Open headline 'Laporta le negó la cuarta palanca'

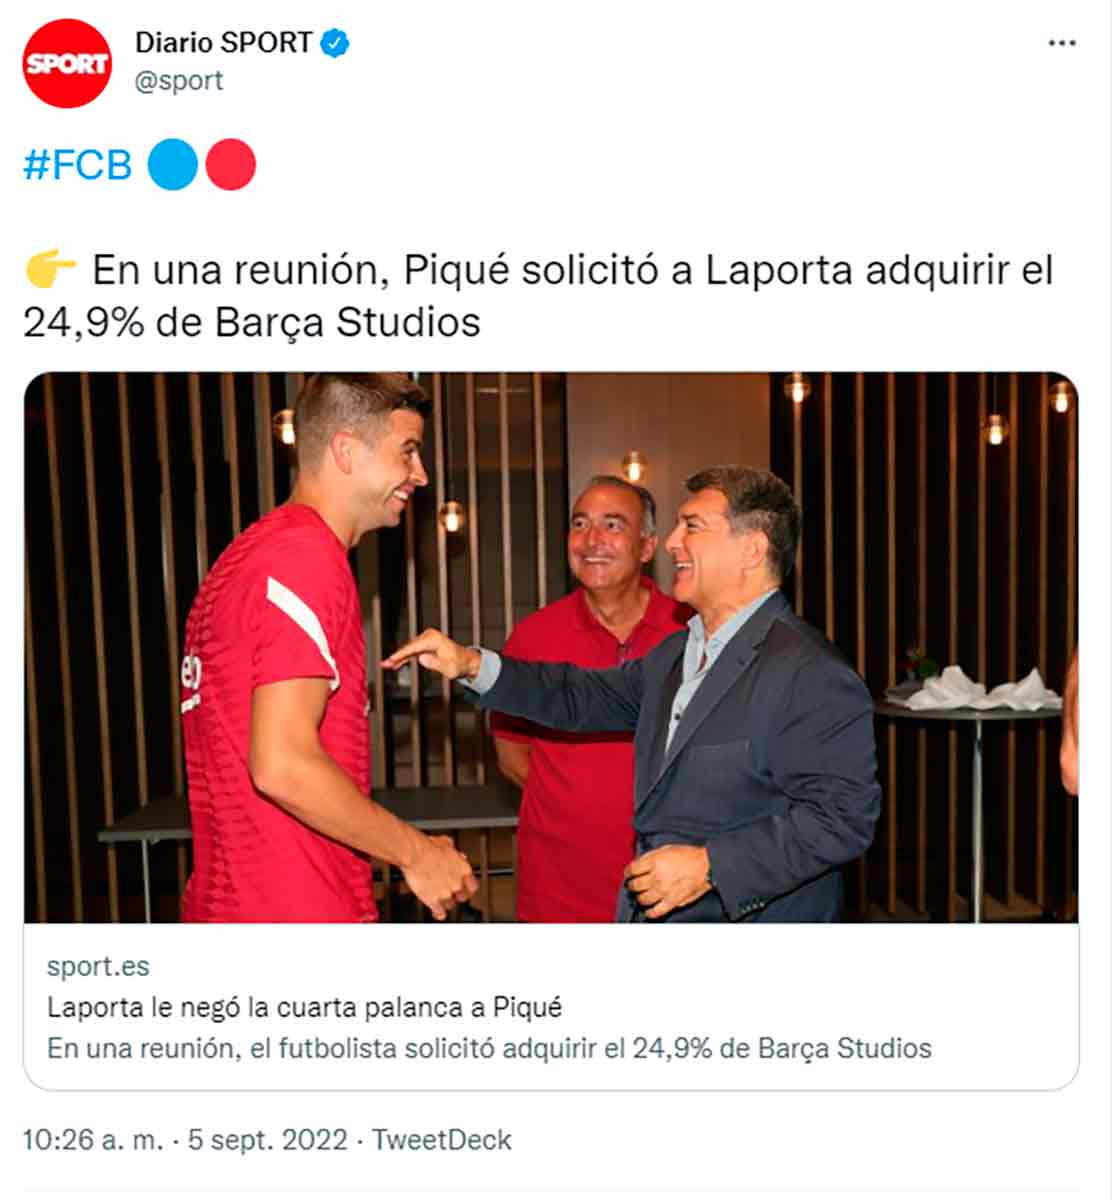click(304, 1007)
